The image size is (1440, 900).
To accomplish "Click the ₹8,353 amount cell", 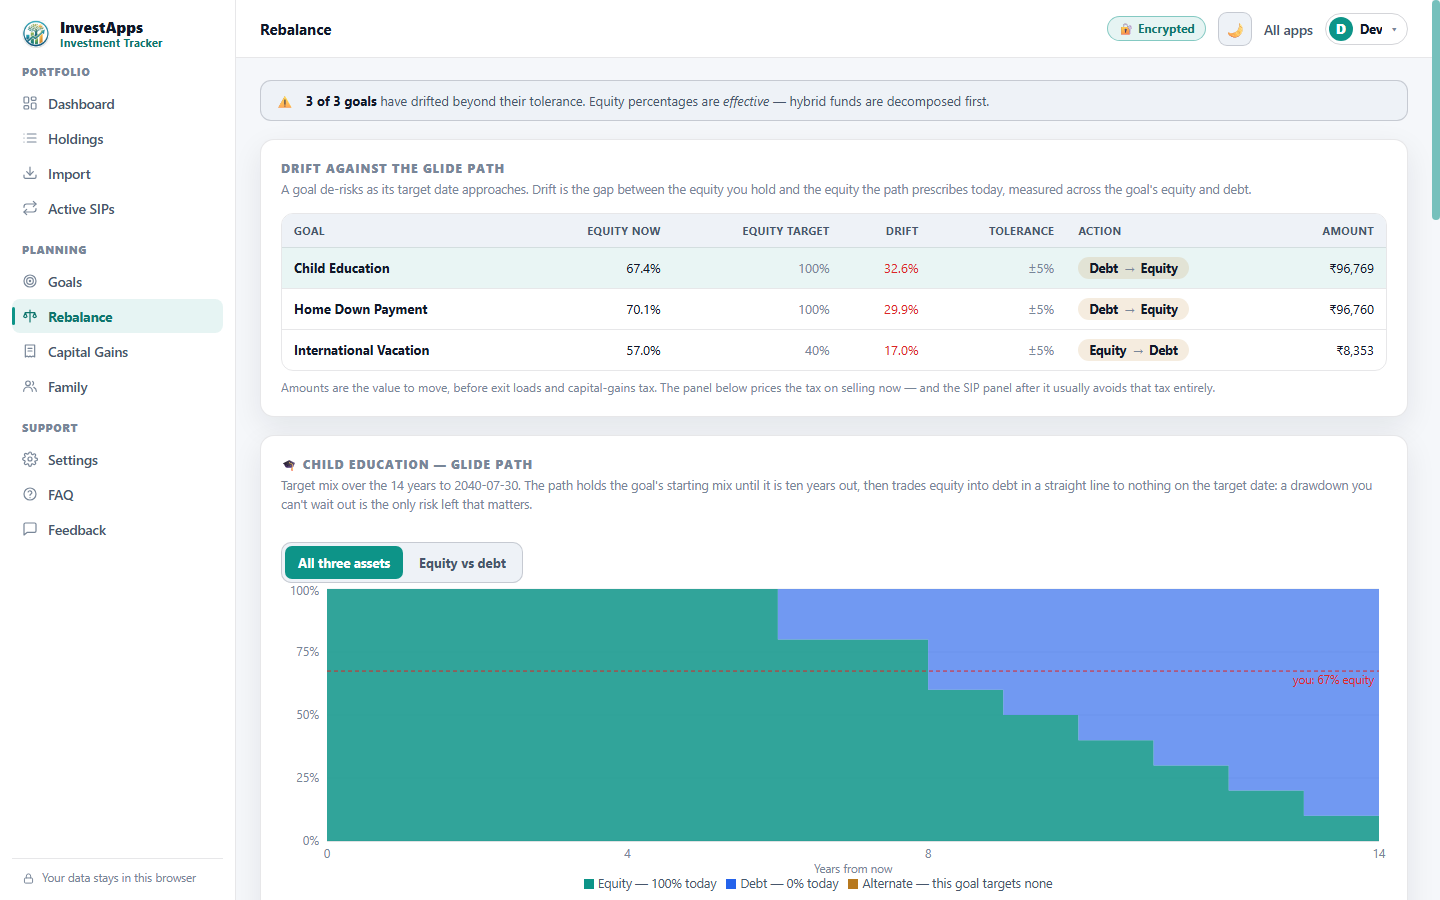I will 1355,350.
